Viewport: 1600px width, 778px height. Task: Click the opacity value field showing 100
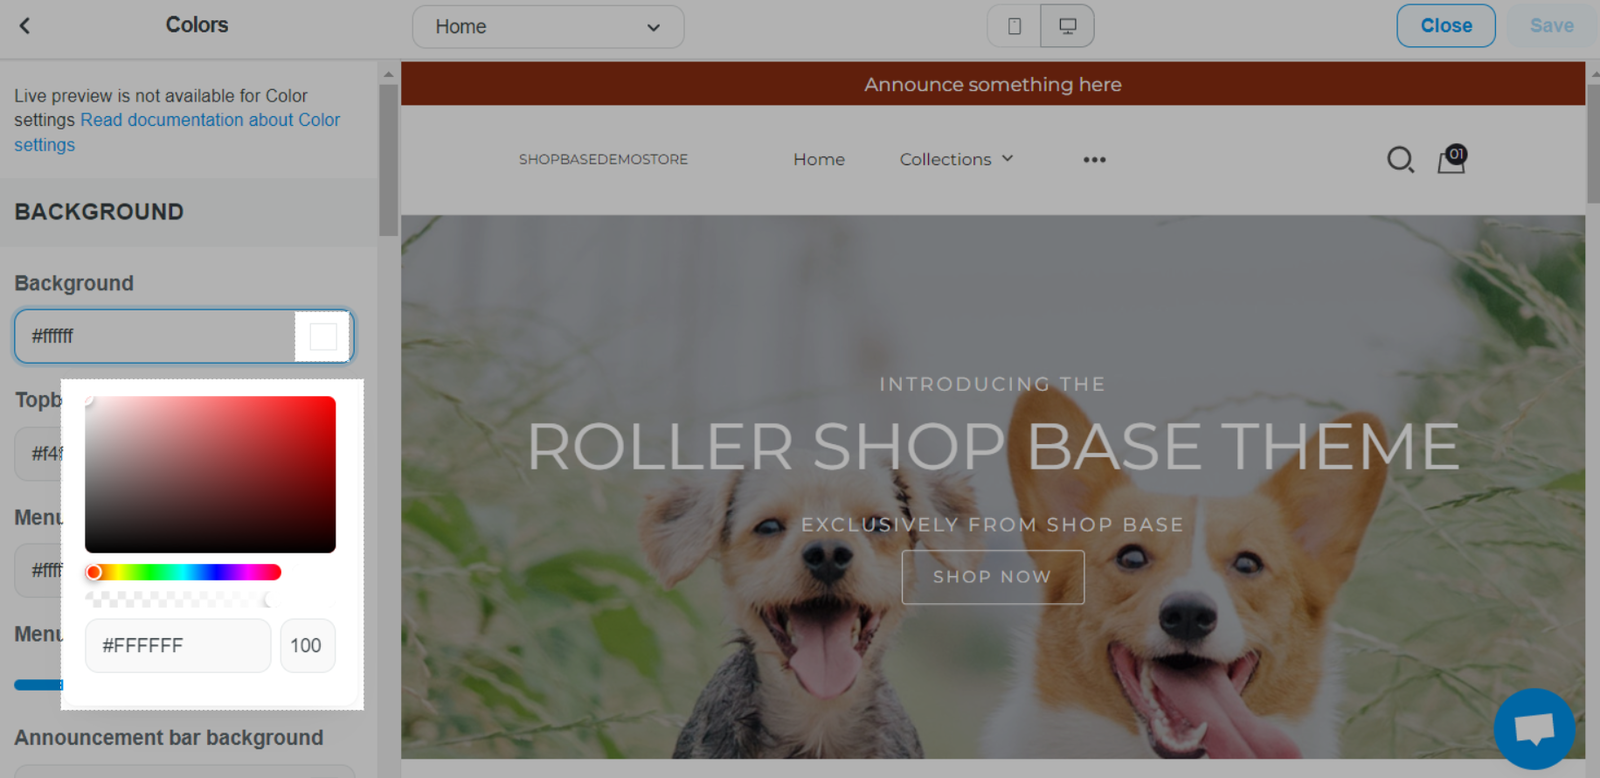point(307,646)
